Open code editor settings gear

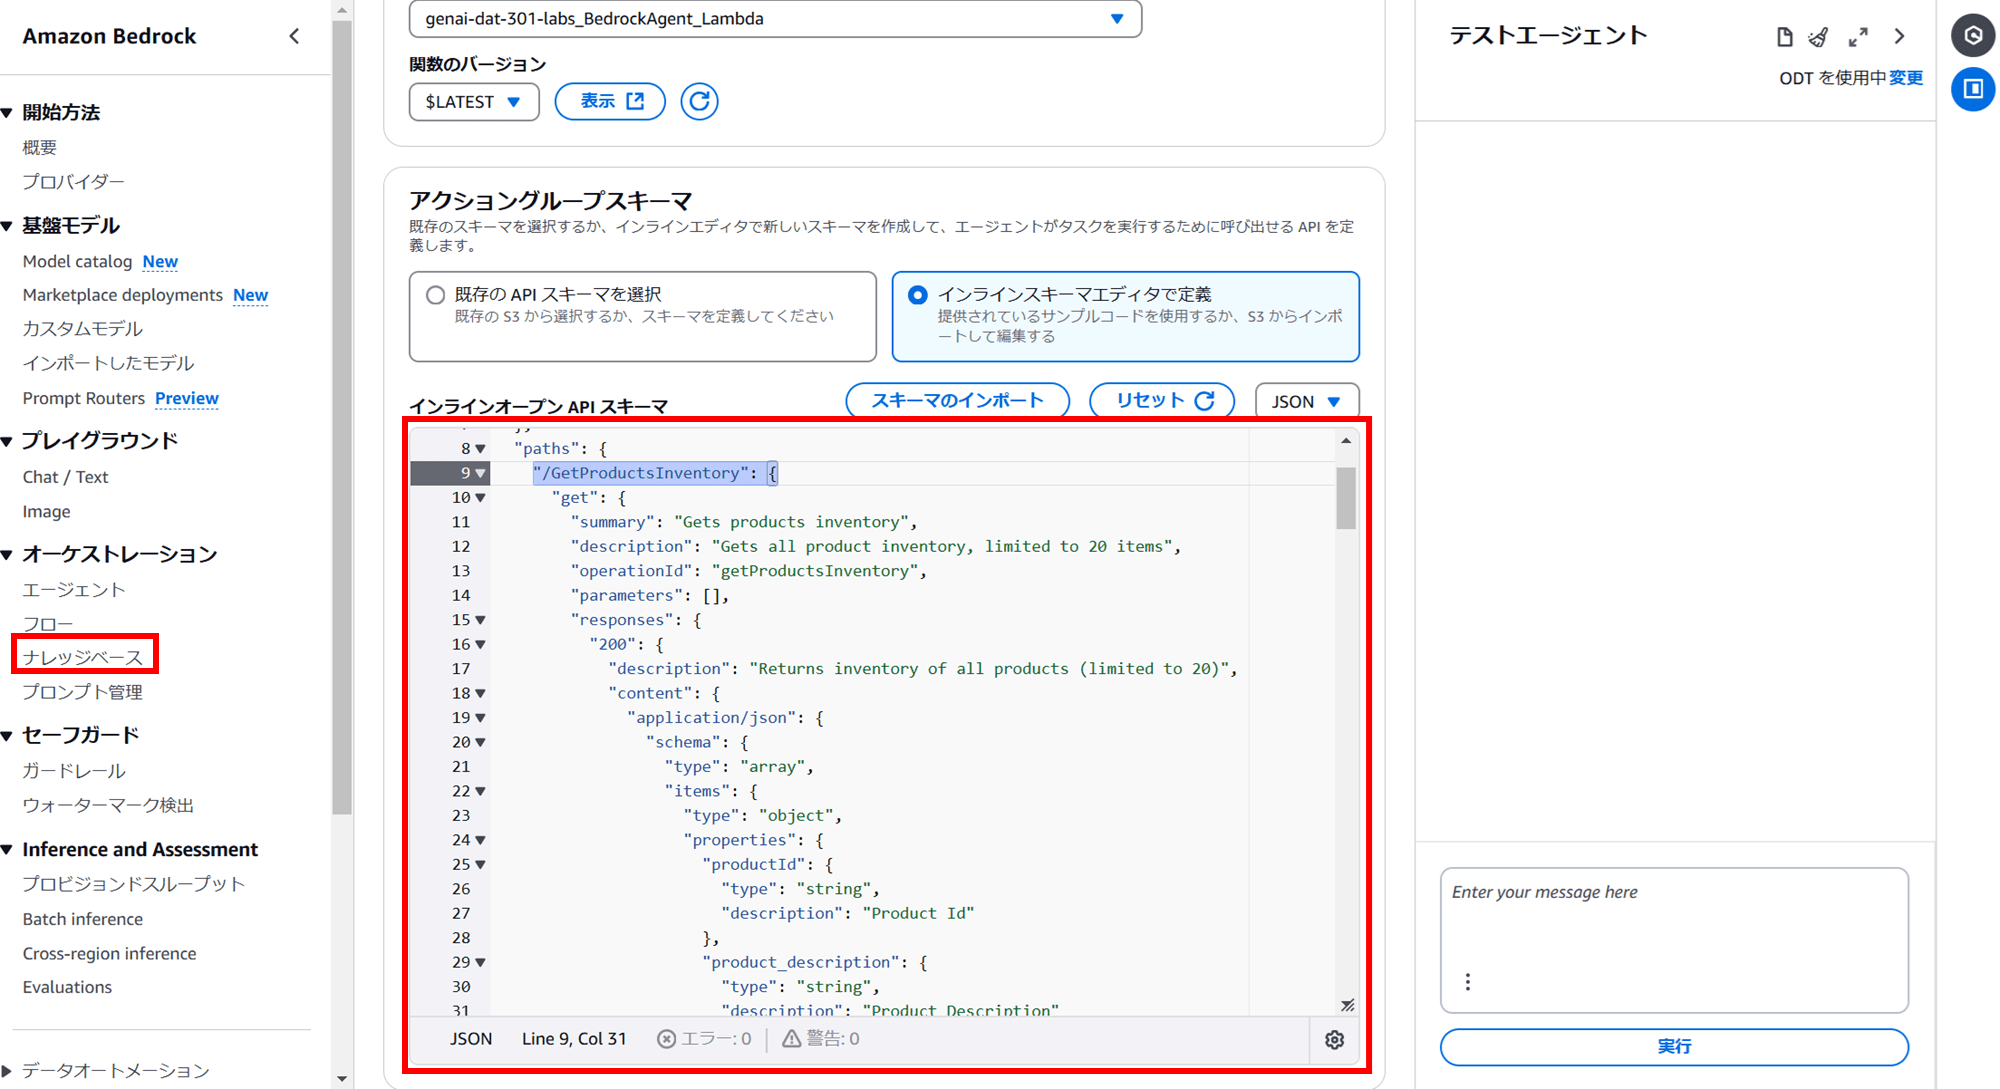[1334, 1039]
